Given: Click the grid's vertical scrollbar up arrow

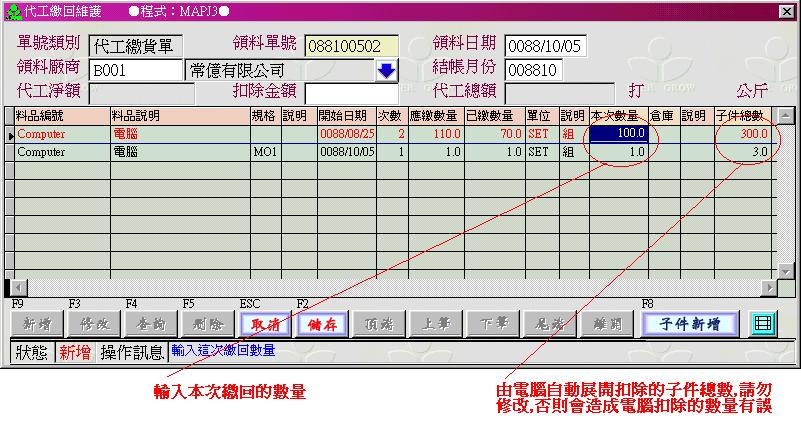Looking at the screenshot, I should 785,116.
